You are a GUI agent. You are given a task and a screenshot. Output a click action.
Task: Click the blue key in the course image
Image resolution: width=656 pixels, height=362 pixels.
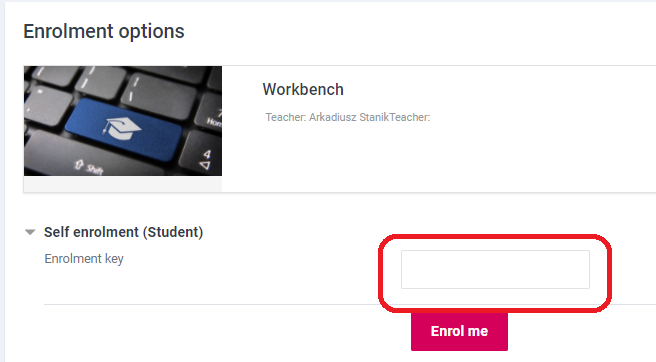(124, 129)
